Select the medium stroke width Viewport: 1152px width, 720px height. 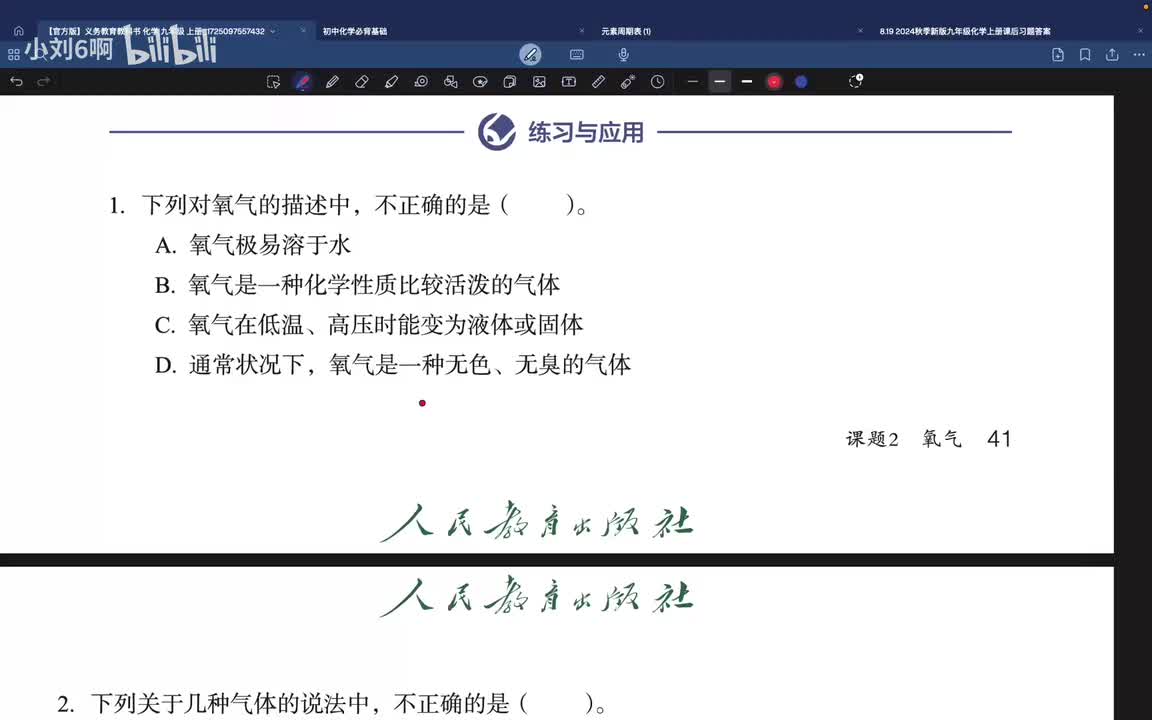tap(720, 82)
